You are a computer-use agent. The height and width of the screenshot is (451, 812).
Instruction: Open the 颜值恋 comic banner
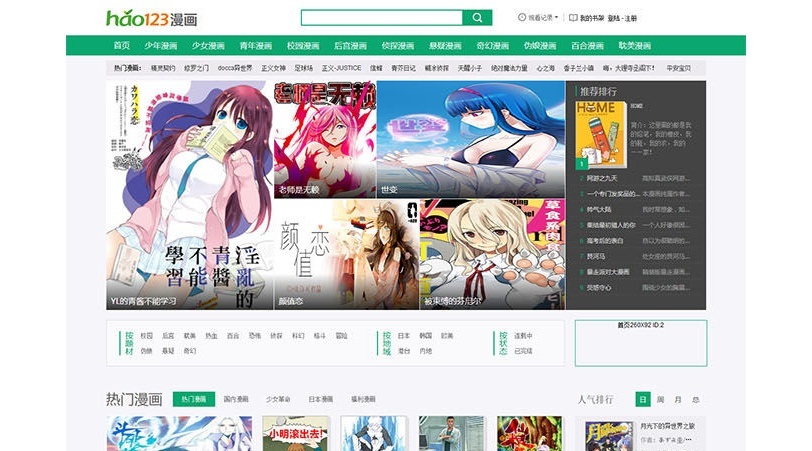(346, 254)
